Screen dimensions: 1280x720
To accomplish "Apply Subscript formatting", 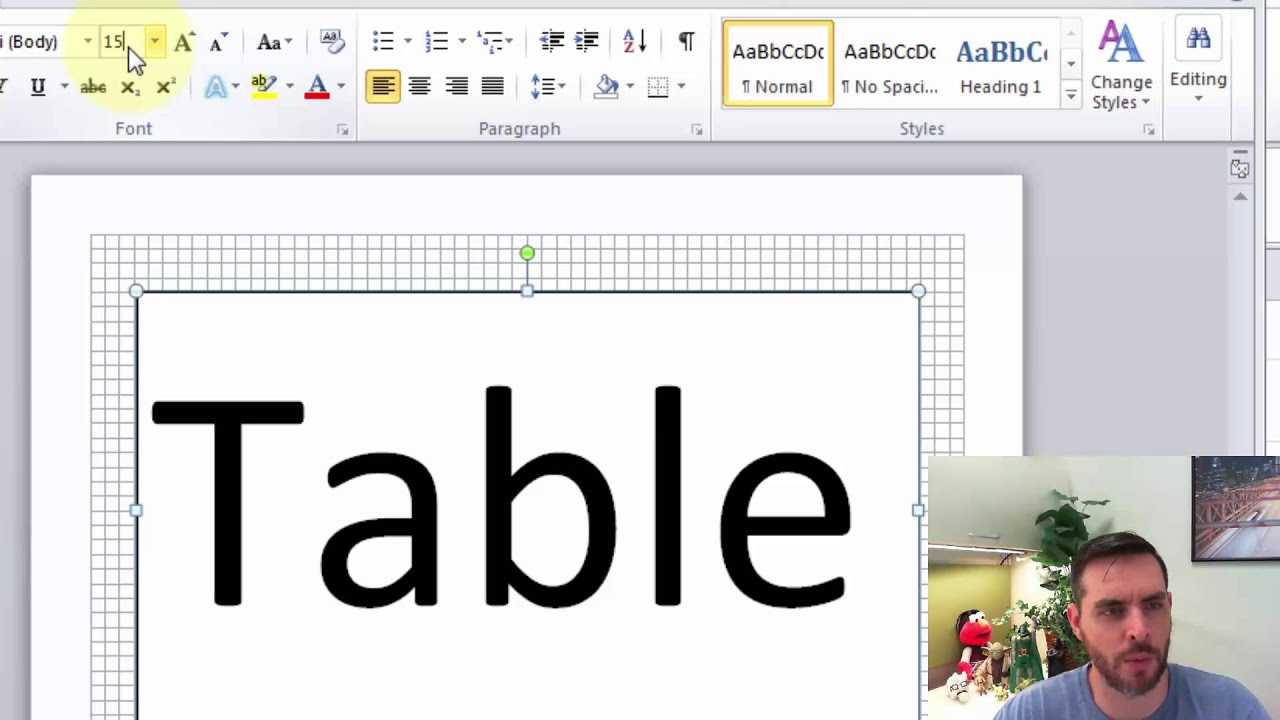I will pos(128,87).
